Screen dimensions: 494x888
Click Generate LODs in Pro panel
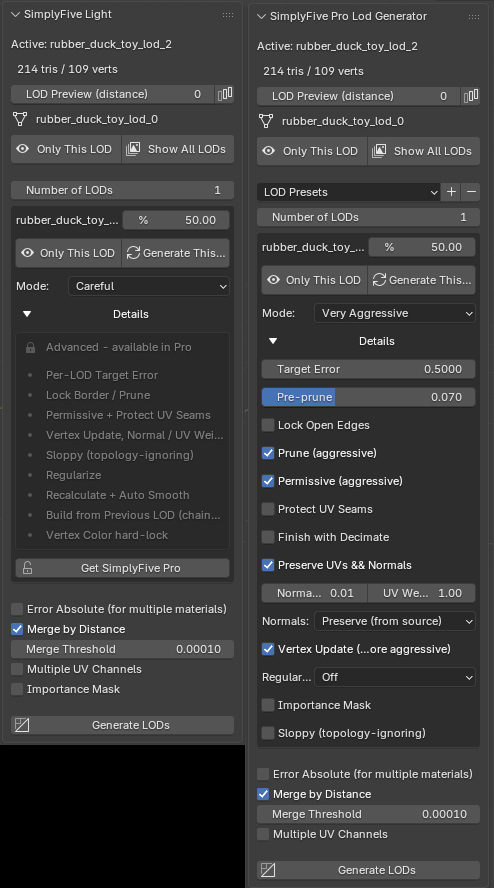pos(368,870)
